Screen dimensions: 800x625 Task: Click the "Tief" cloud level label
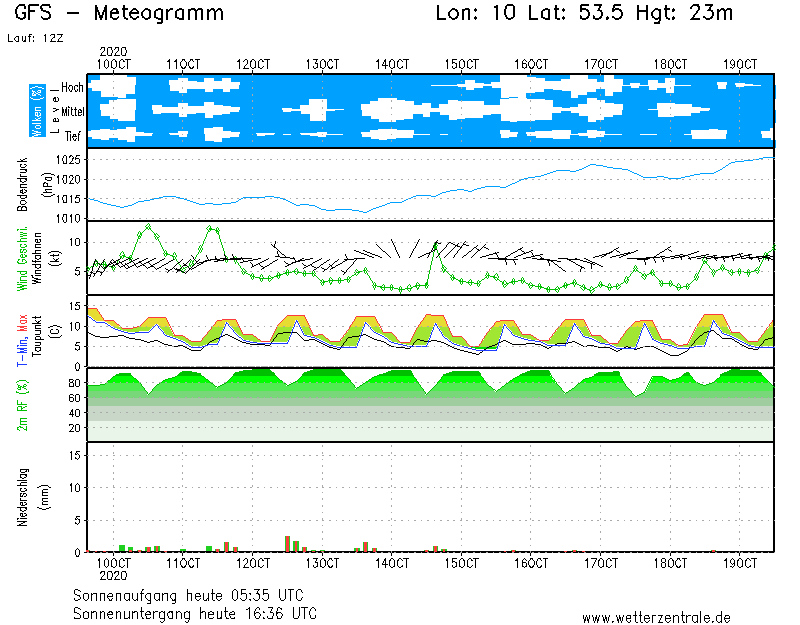pyautogui.click(x=73, y=136)
